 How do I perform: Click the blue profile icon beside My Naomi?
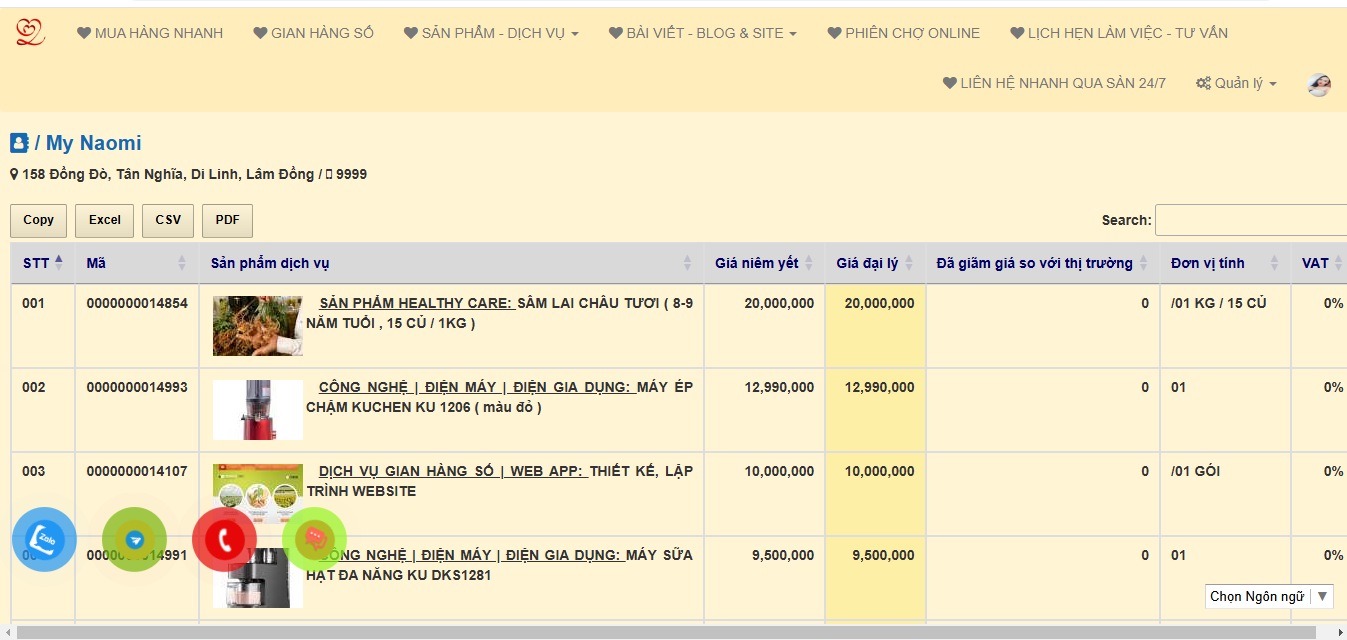pos(19,143)
